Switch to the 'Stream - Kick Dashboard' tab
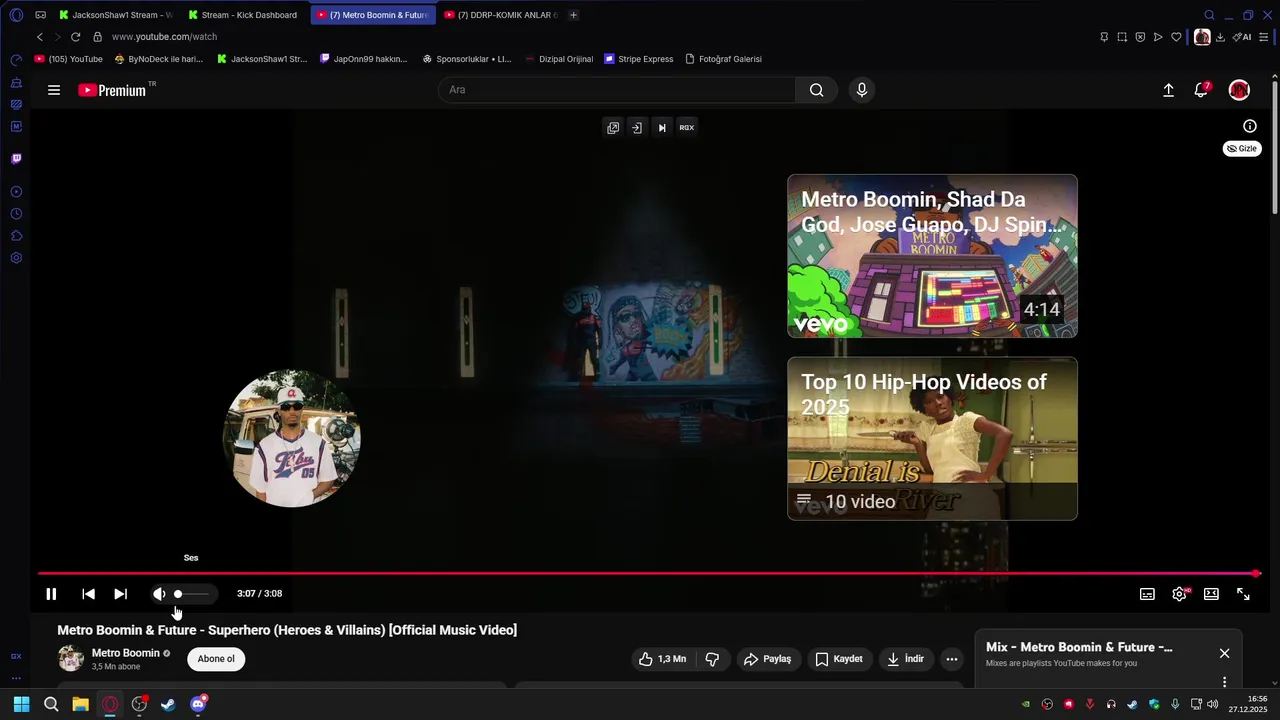This screenshot has height=720, width=1280. 243,15
